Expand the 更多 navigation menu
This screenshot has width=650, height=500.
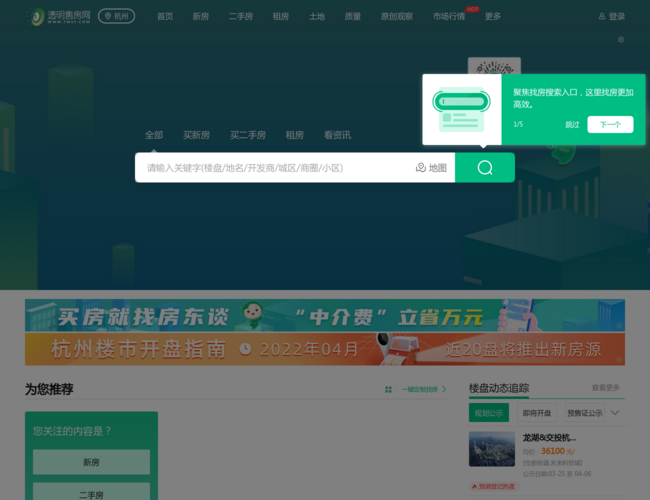(x=493, y=17)
